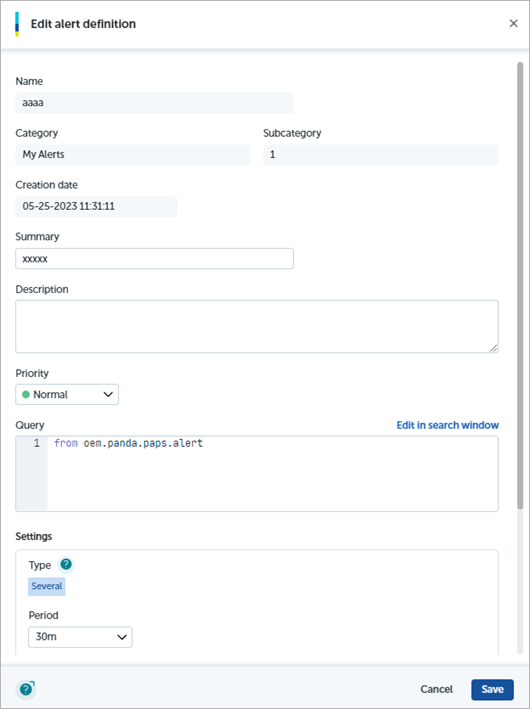Click Edit in search window link

[448, 425]
